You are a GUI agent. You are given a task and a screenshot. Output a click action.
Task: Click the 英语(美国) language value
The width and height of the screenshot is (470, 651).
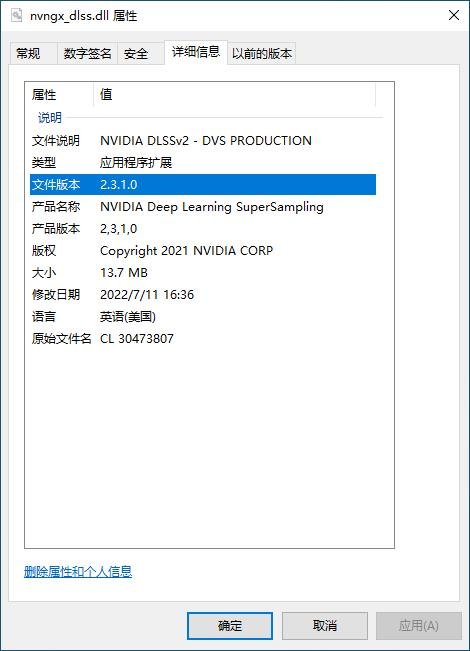pos(128,317)
